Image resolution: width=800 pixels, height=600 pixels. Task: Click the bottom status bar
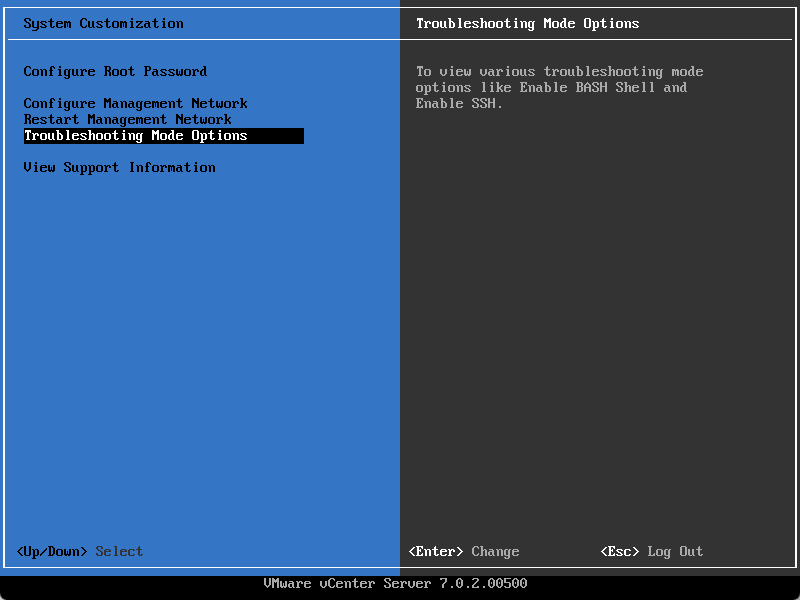tap(400, 583)
